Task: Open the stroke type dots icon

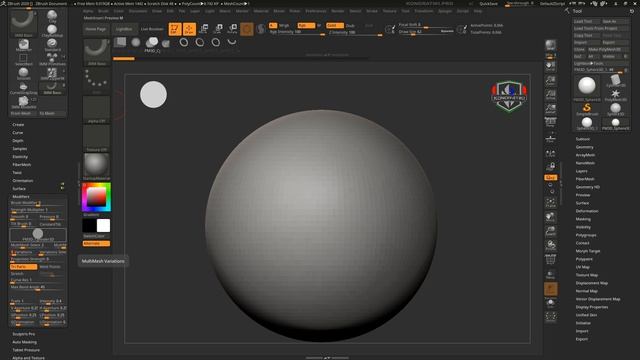Action: [x=96, y=80]
